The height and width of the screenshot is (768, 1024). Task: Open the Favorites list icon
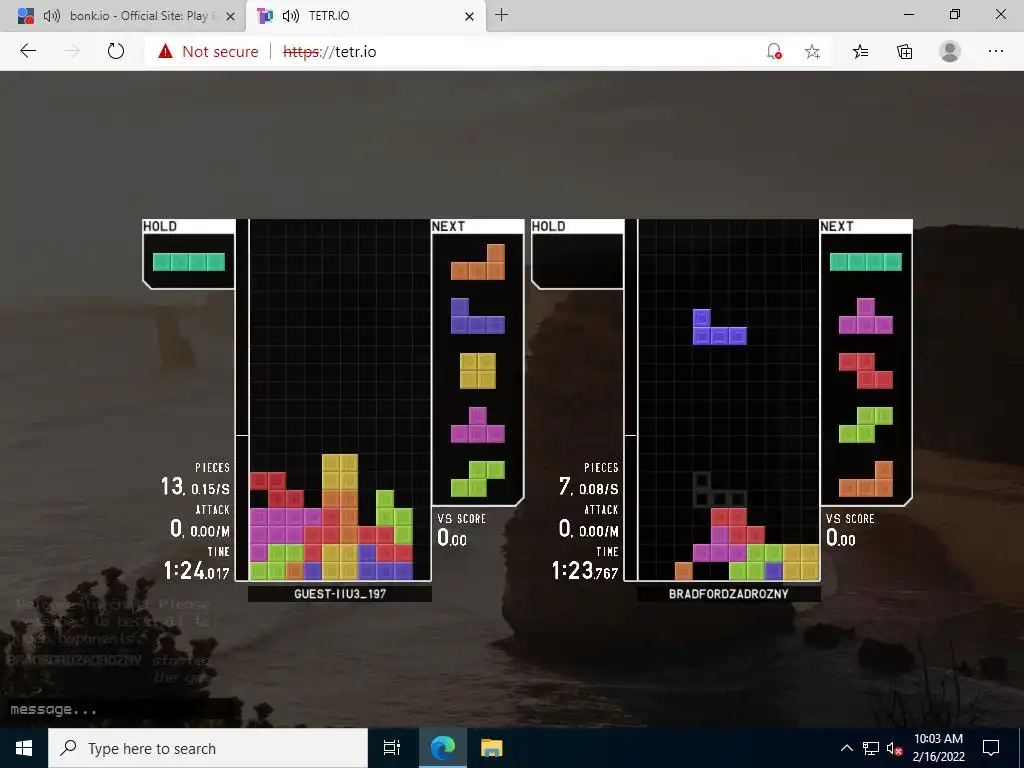[x=861, y=52]
